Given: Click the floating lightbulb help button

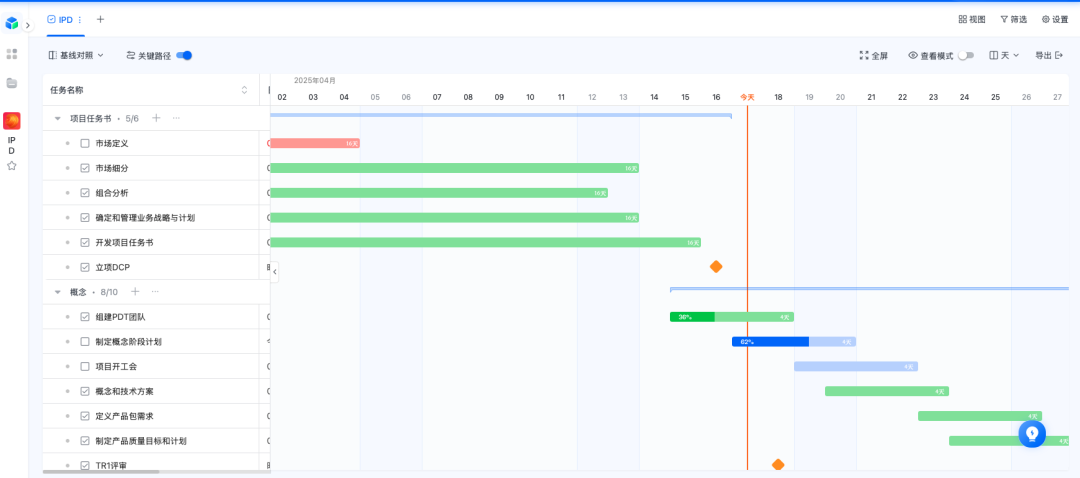Looking at the screenshot, I should tap(1032, 433).
